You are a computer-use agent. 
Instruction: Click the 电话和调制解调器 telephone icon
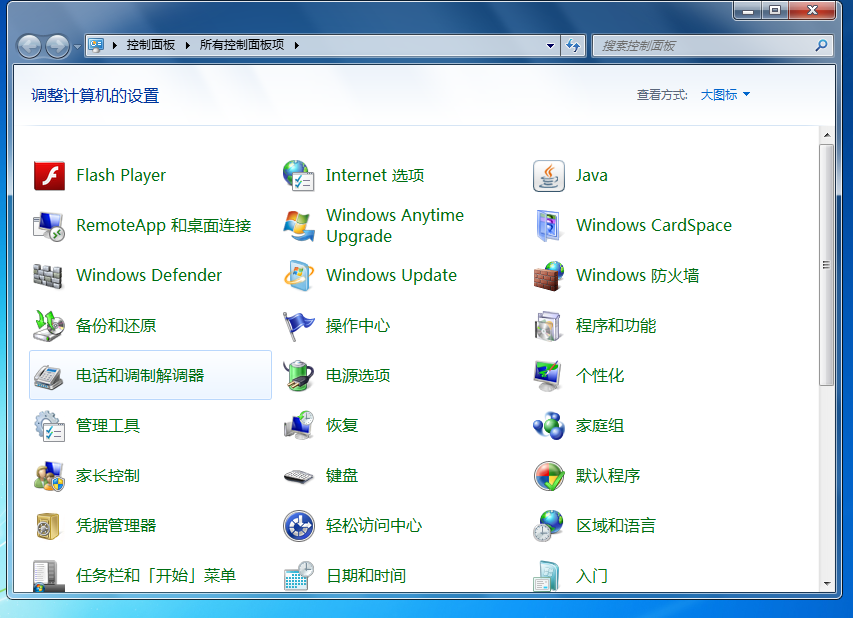coord(48,376)
